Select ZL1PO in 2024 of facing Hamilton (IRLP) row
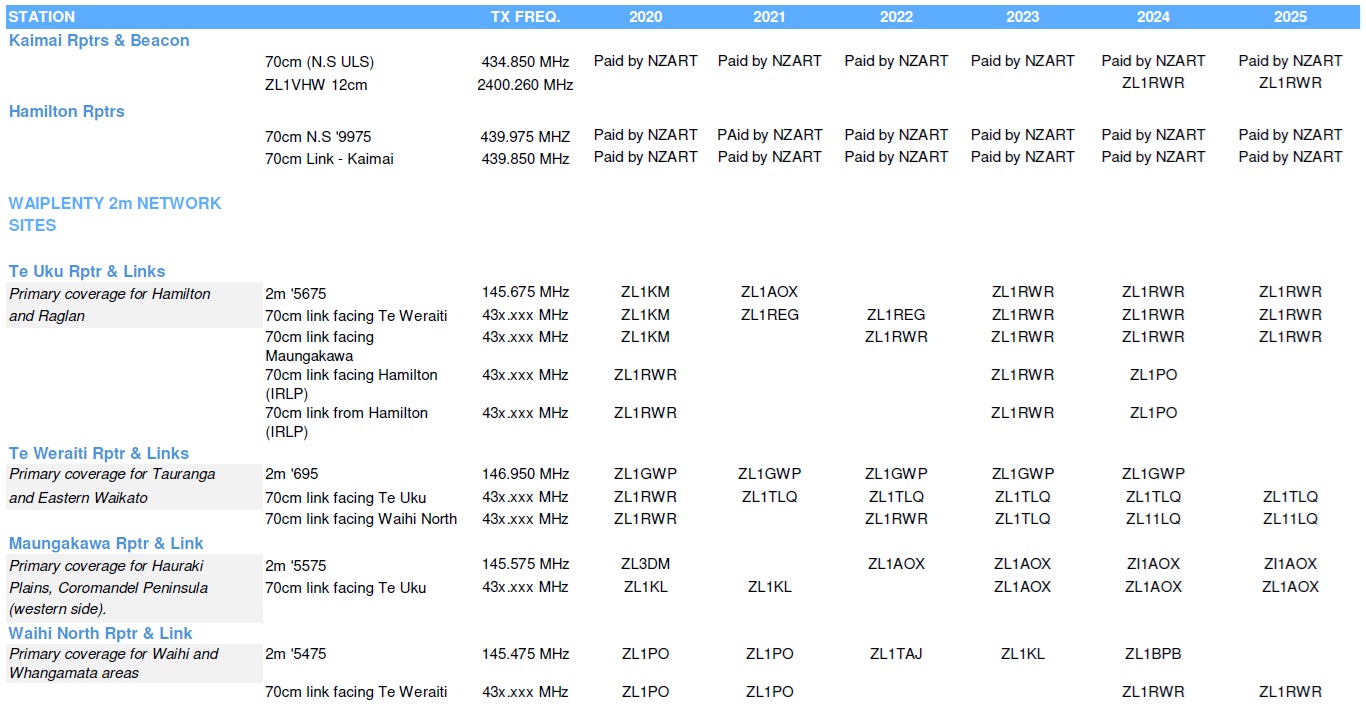 point(1153,375)
